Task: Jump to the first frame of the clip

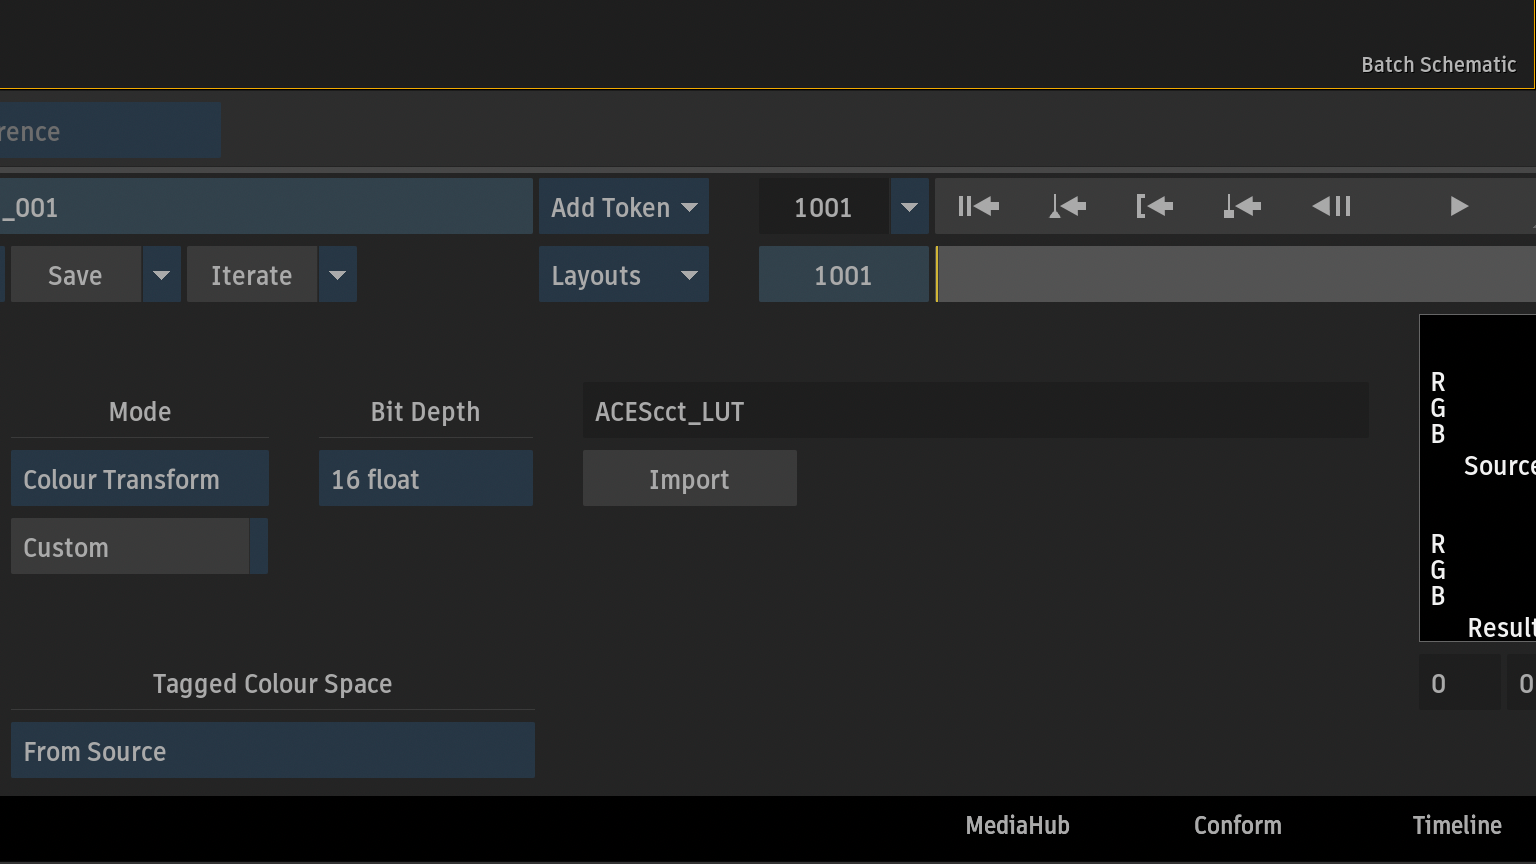Action: [x=978, y=207]
